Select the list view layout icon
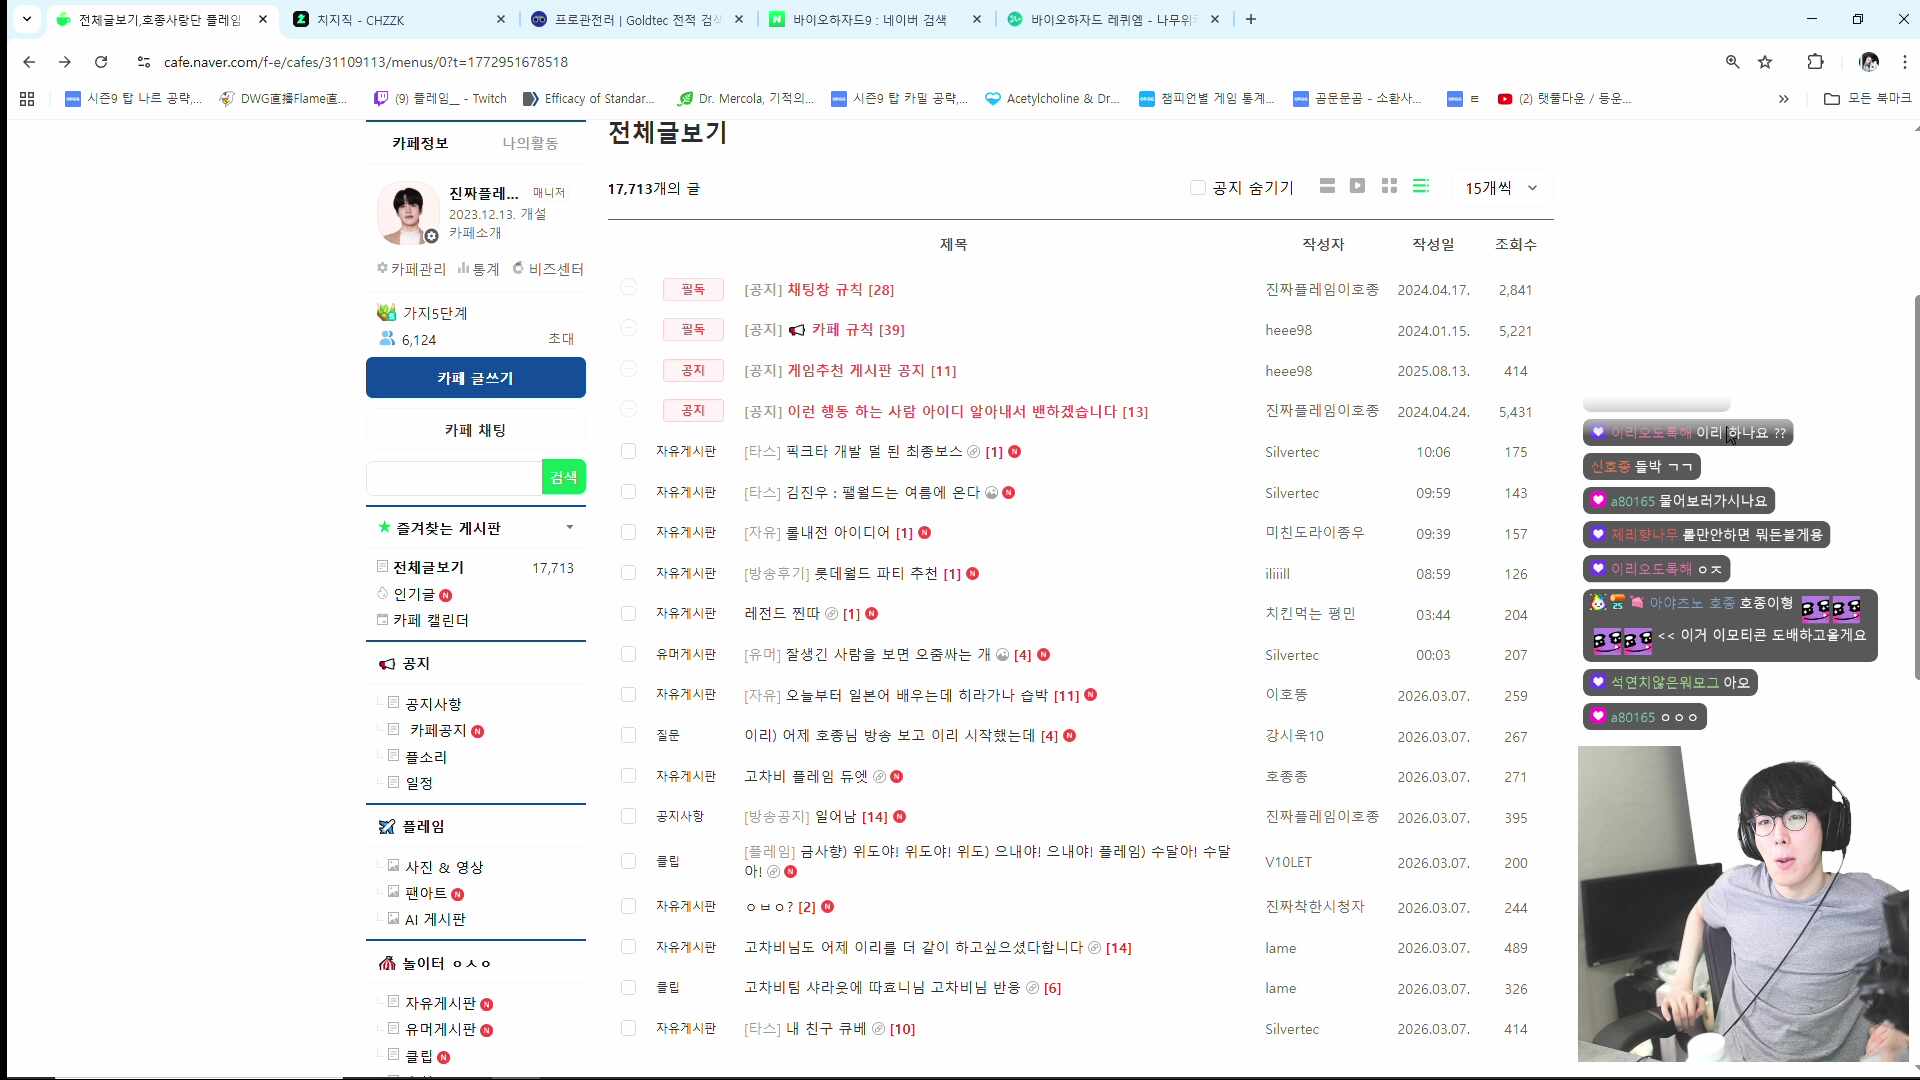This screenshot has height=1080, width=1920. [1421, 186]
